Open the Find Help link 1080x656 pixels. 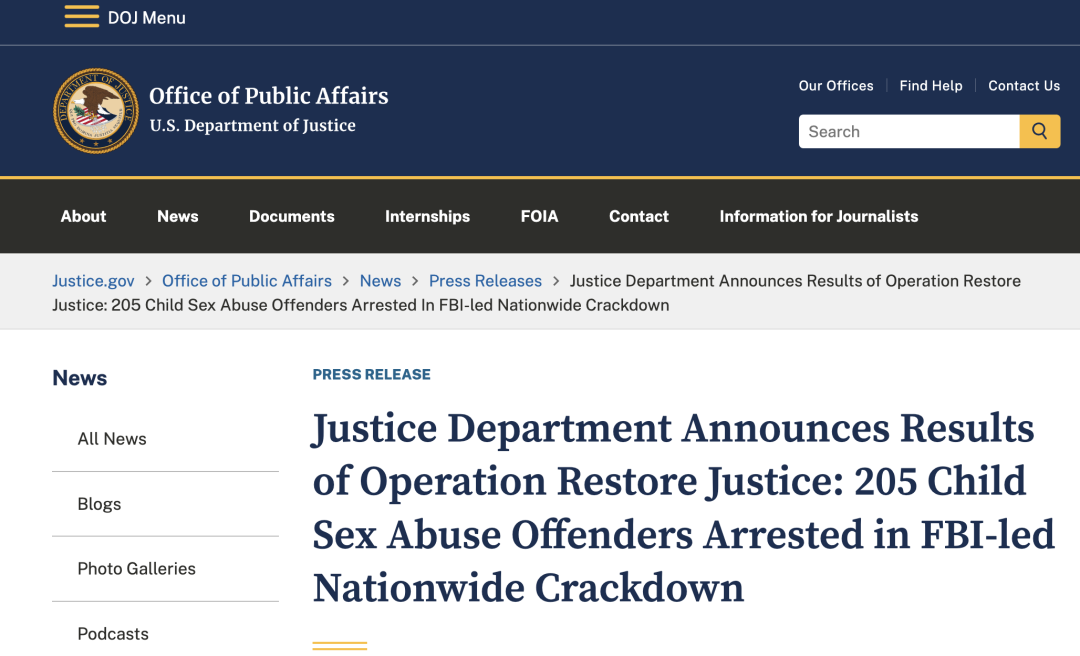[931, 85]
